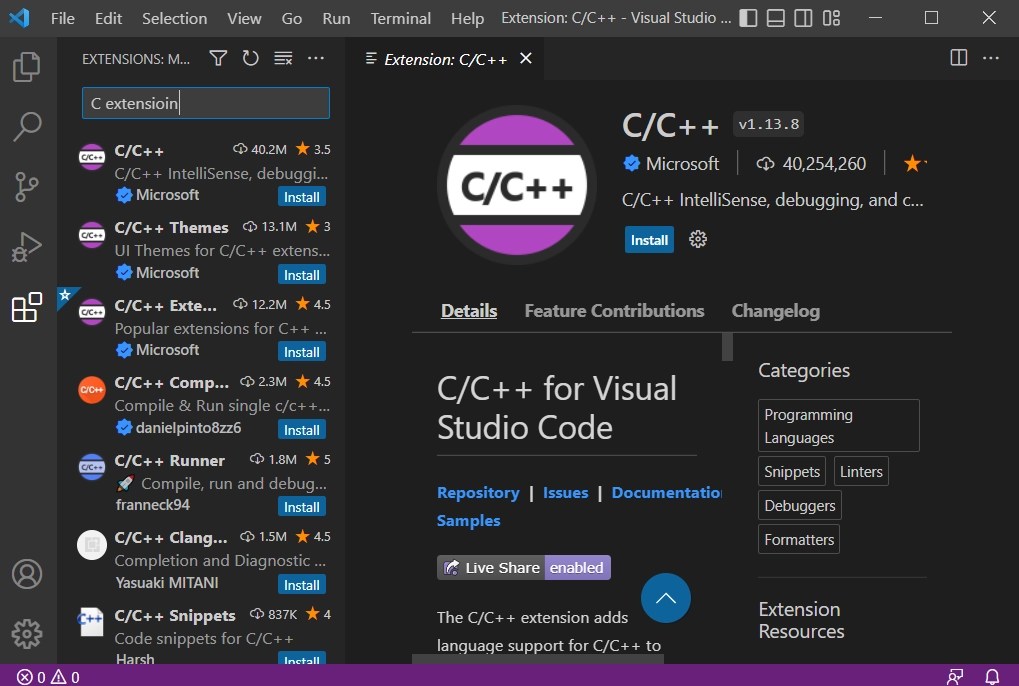1019x686 pixels.
Task: Open the Help menu
Action: click(467, 18)
